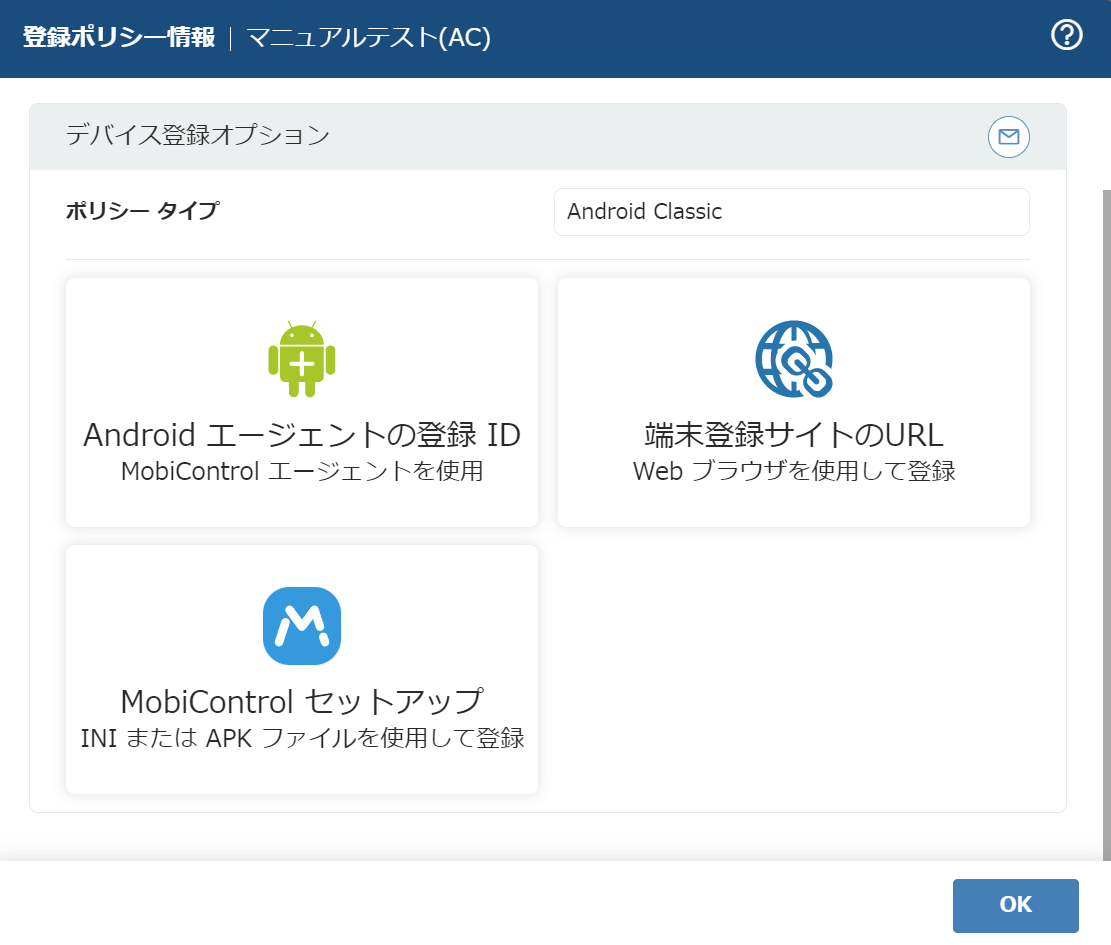Click the OK button
This screenshot has width=1111, height=945.
tap(1015, 905)
